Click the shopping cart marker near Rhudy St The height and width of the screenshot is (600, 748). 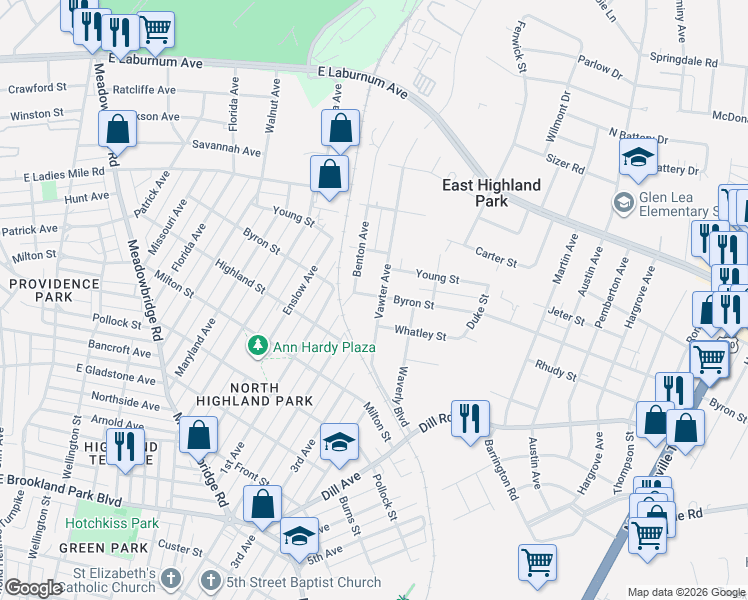click(x=709, y=362)
